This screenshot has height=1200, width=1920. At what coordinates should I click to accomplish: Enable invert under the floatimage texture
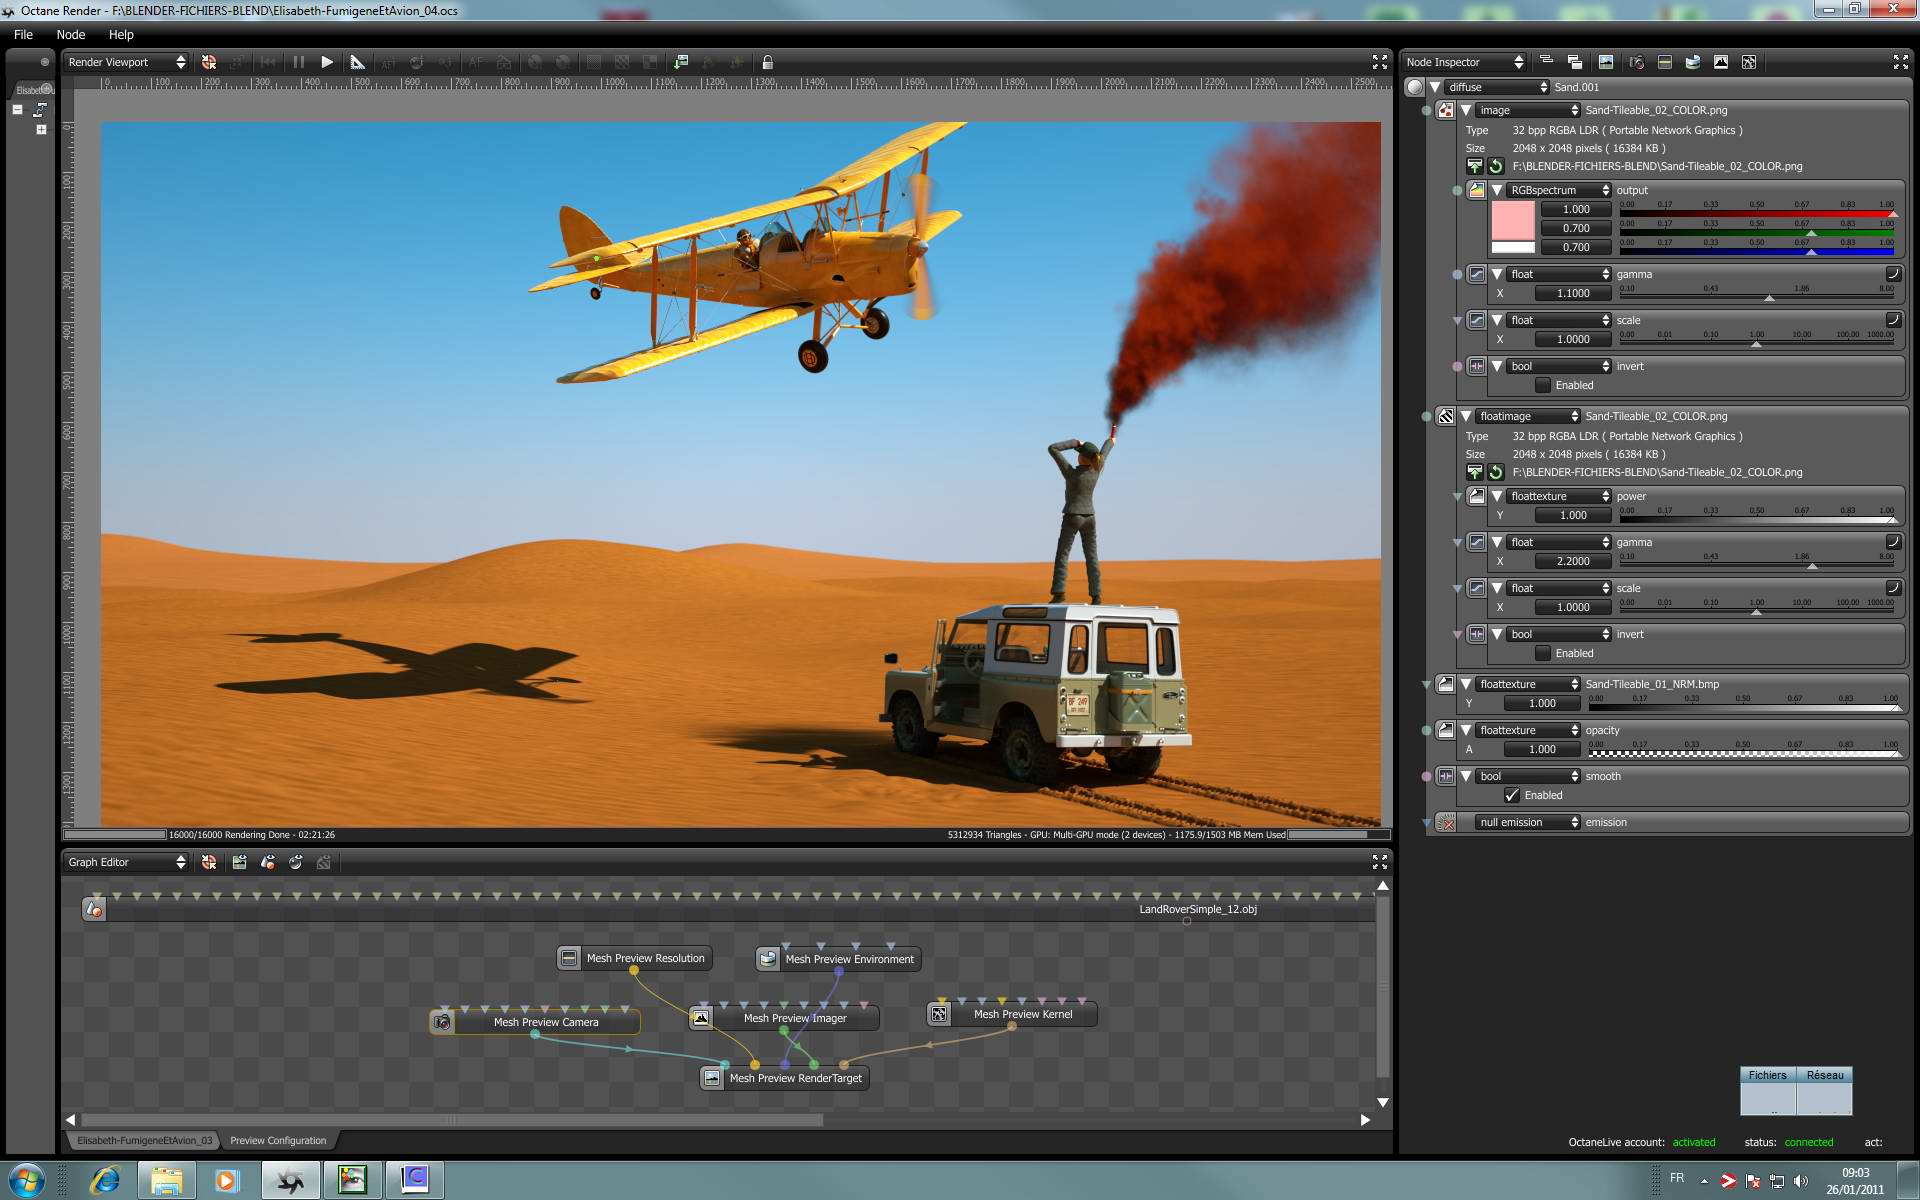(1543, 653)
